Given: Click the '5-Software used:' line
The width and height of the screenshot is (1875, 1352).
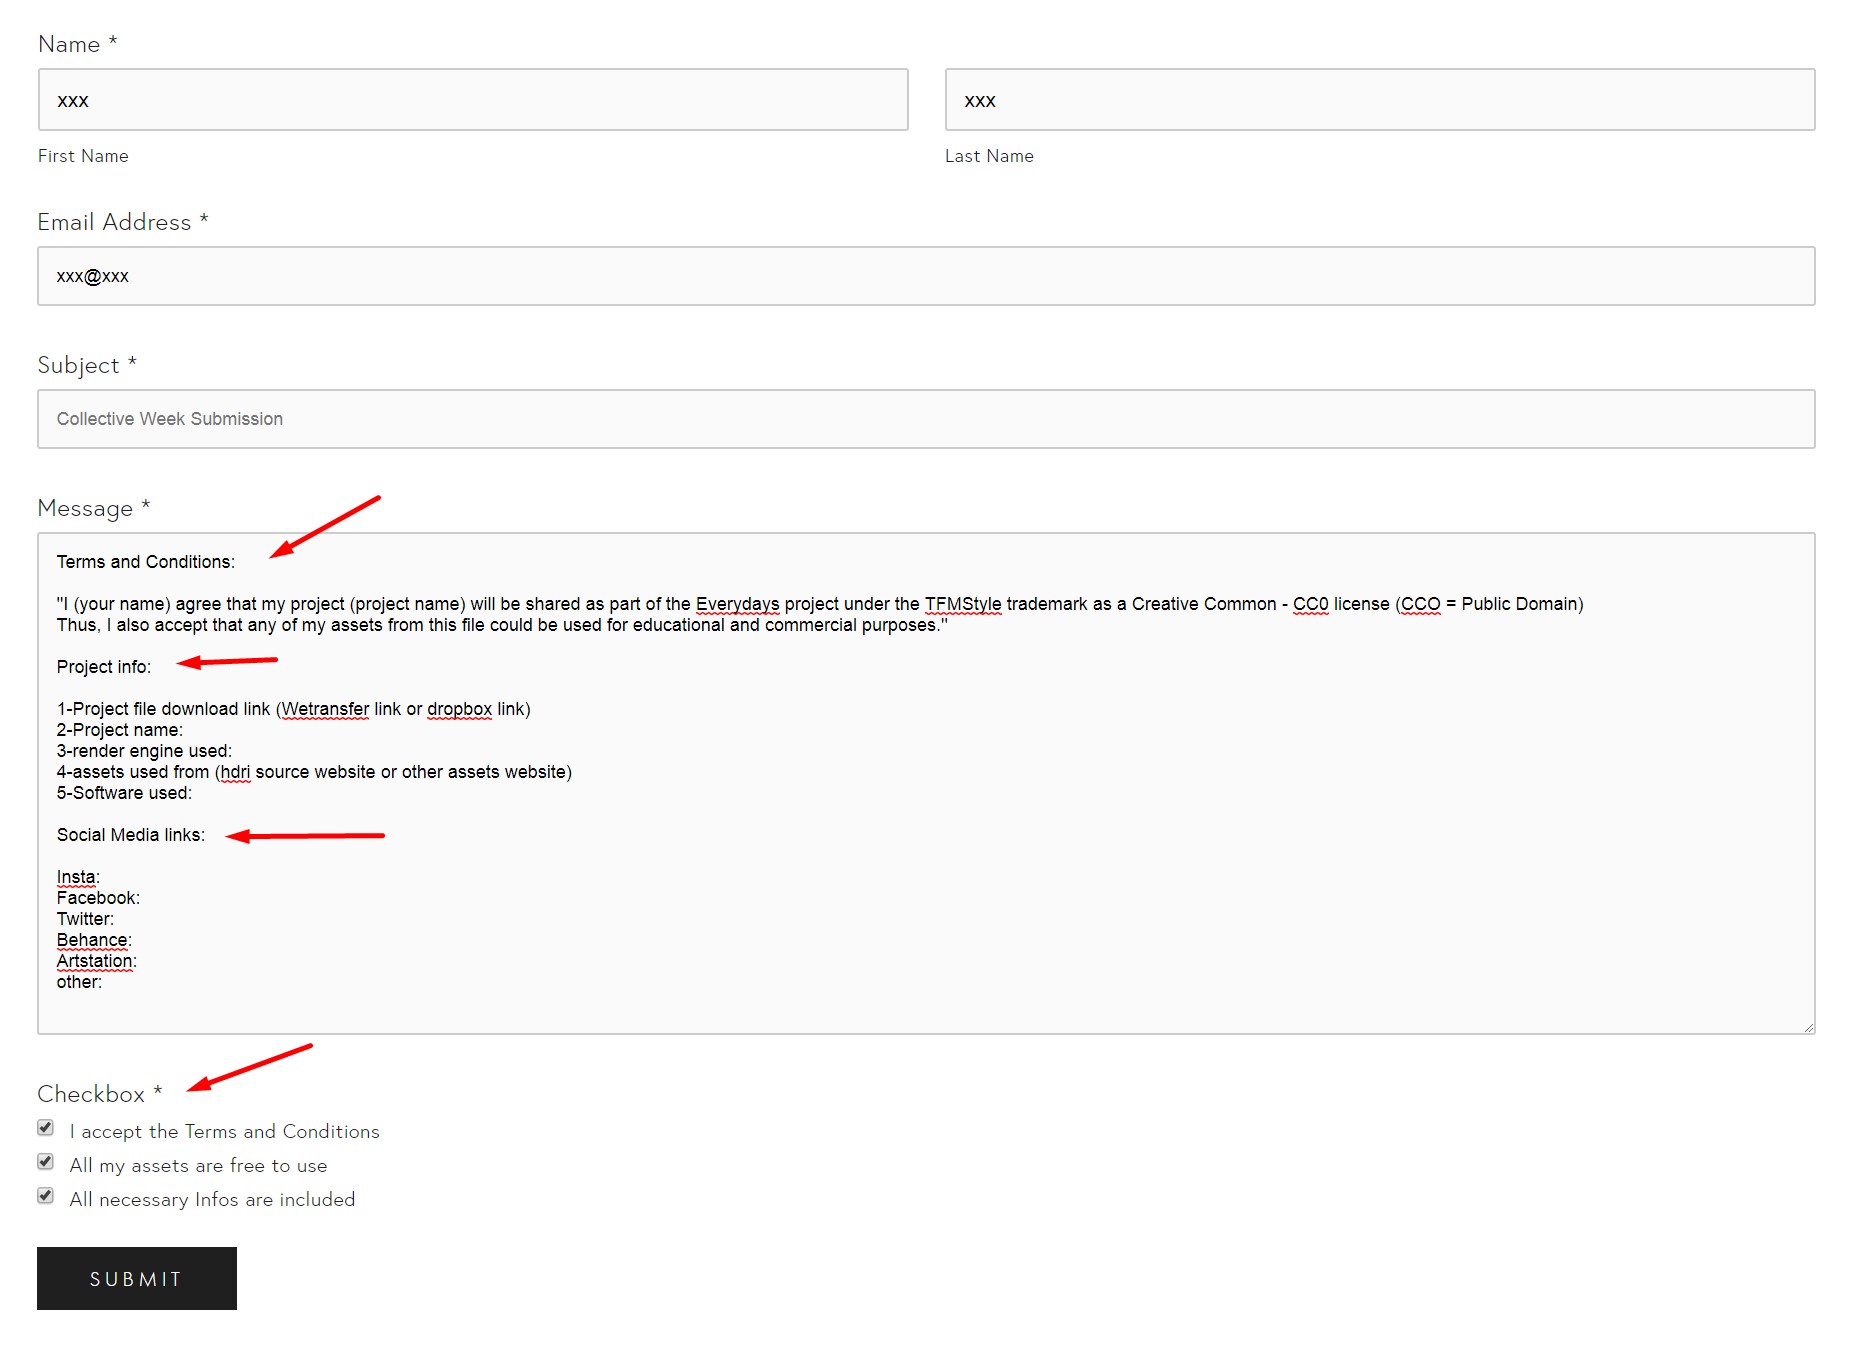Looking at the screenshot, I should coord(124,793).
